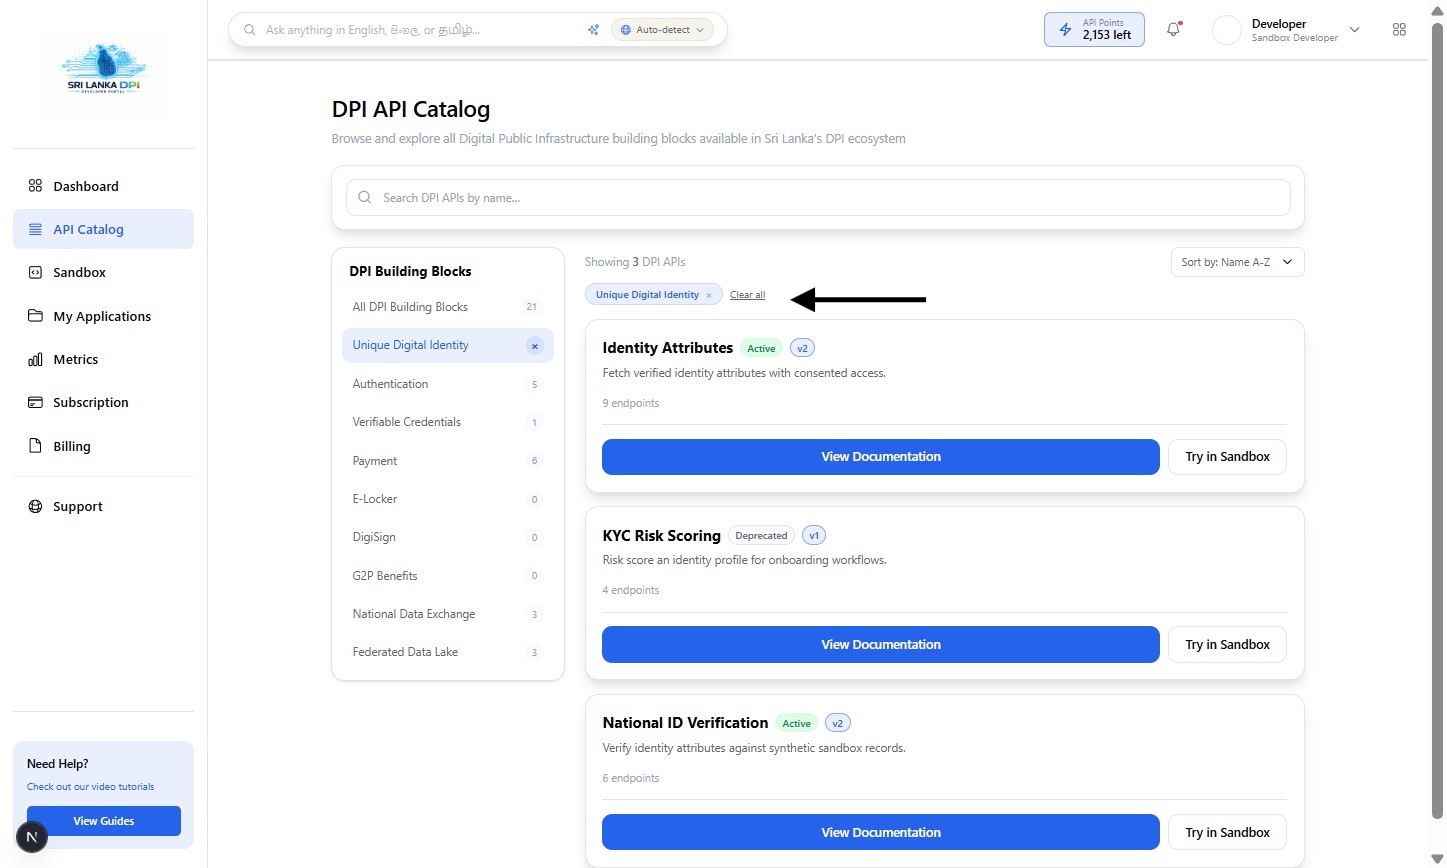Click the Identity Attributes card title
This screenshot has width=1447, height=868.
[668, 348]
